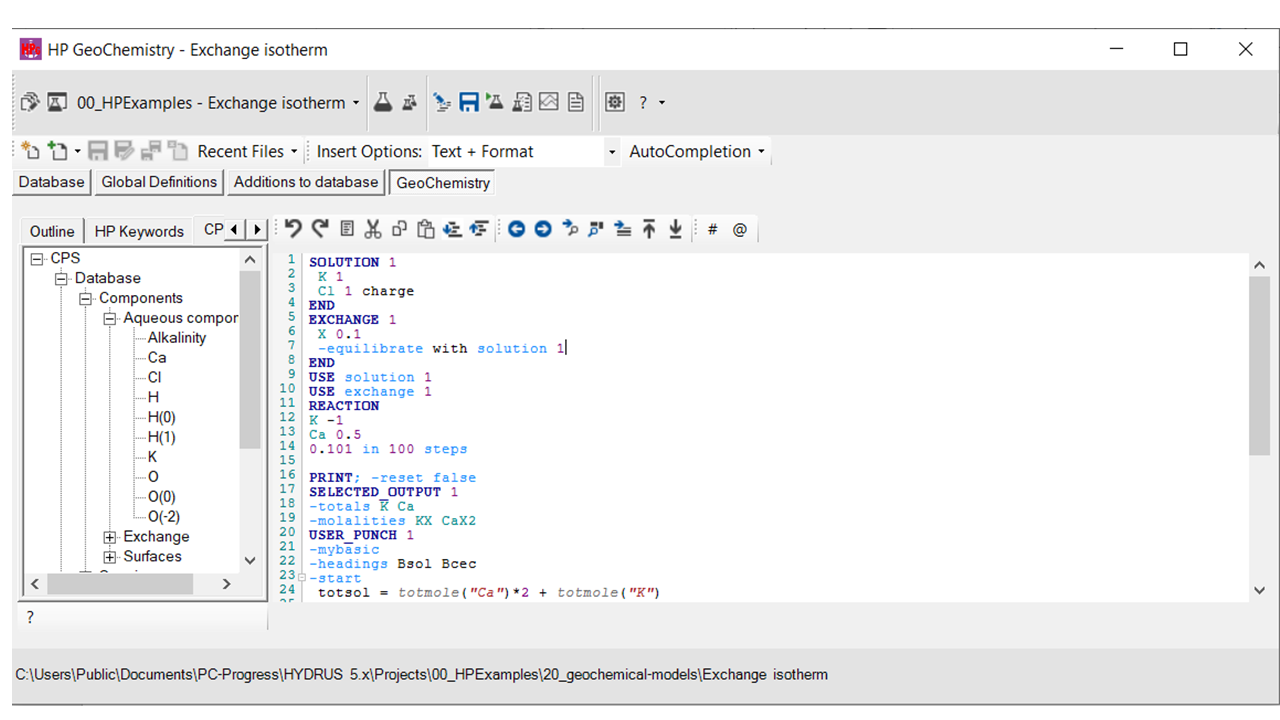Select the Ca component in the tree

tap(157, 358)
